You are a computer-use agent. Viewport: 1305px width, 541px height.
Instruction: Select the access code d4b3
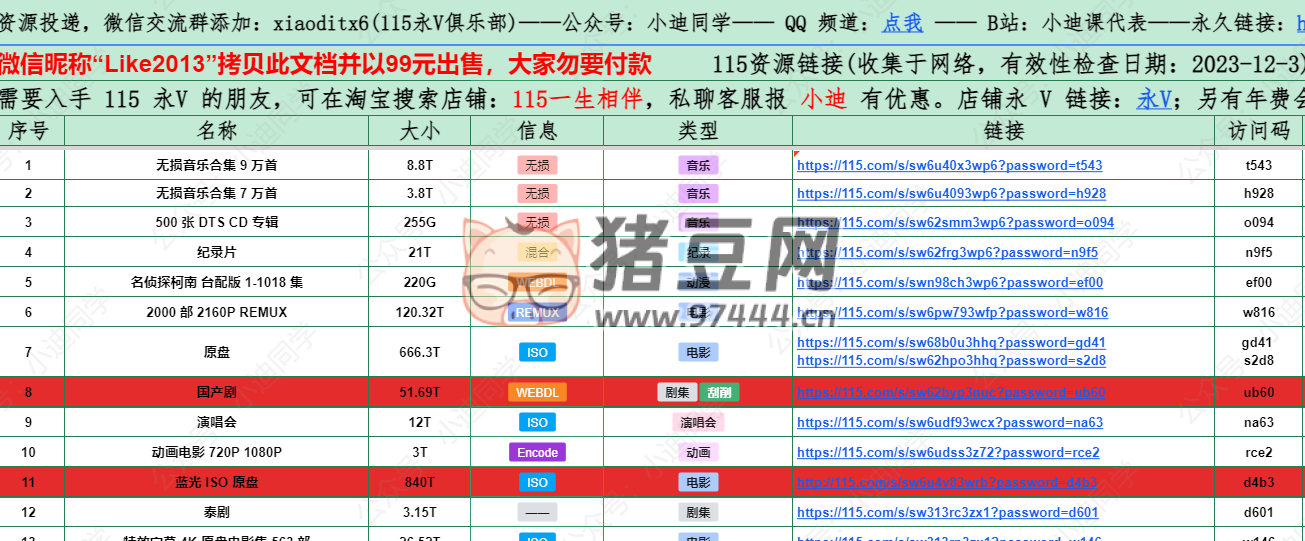click(x=1259, y=483)
